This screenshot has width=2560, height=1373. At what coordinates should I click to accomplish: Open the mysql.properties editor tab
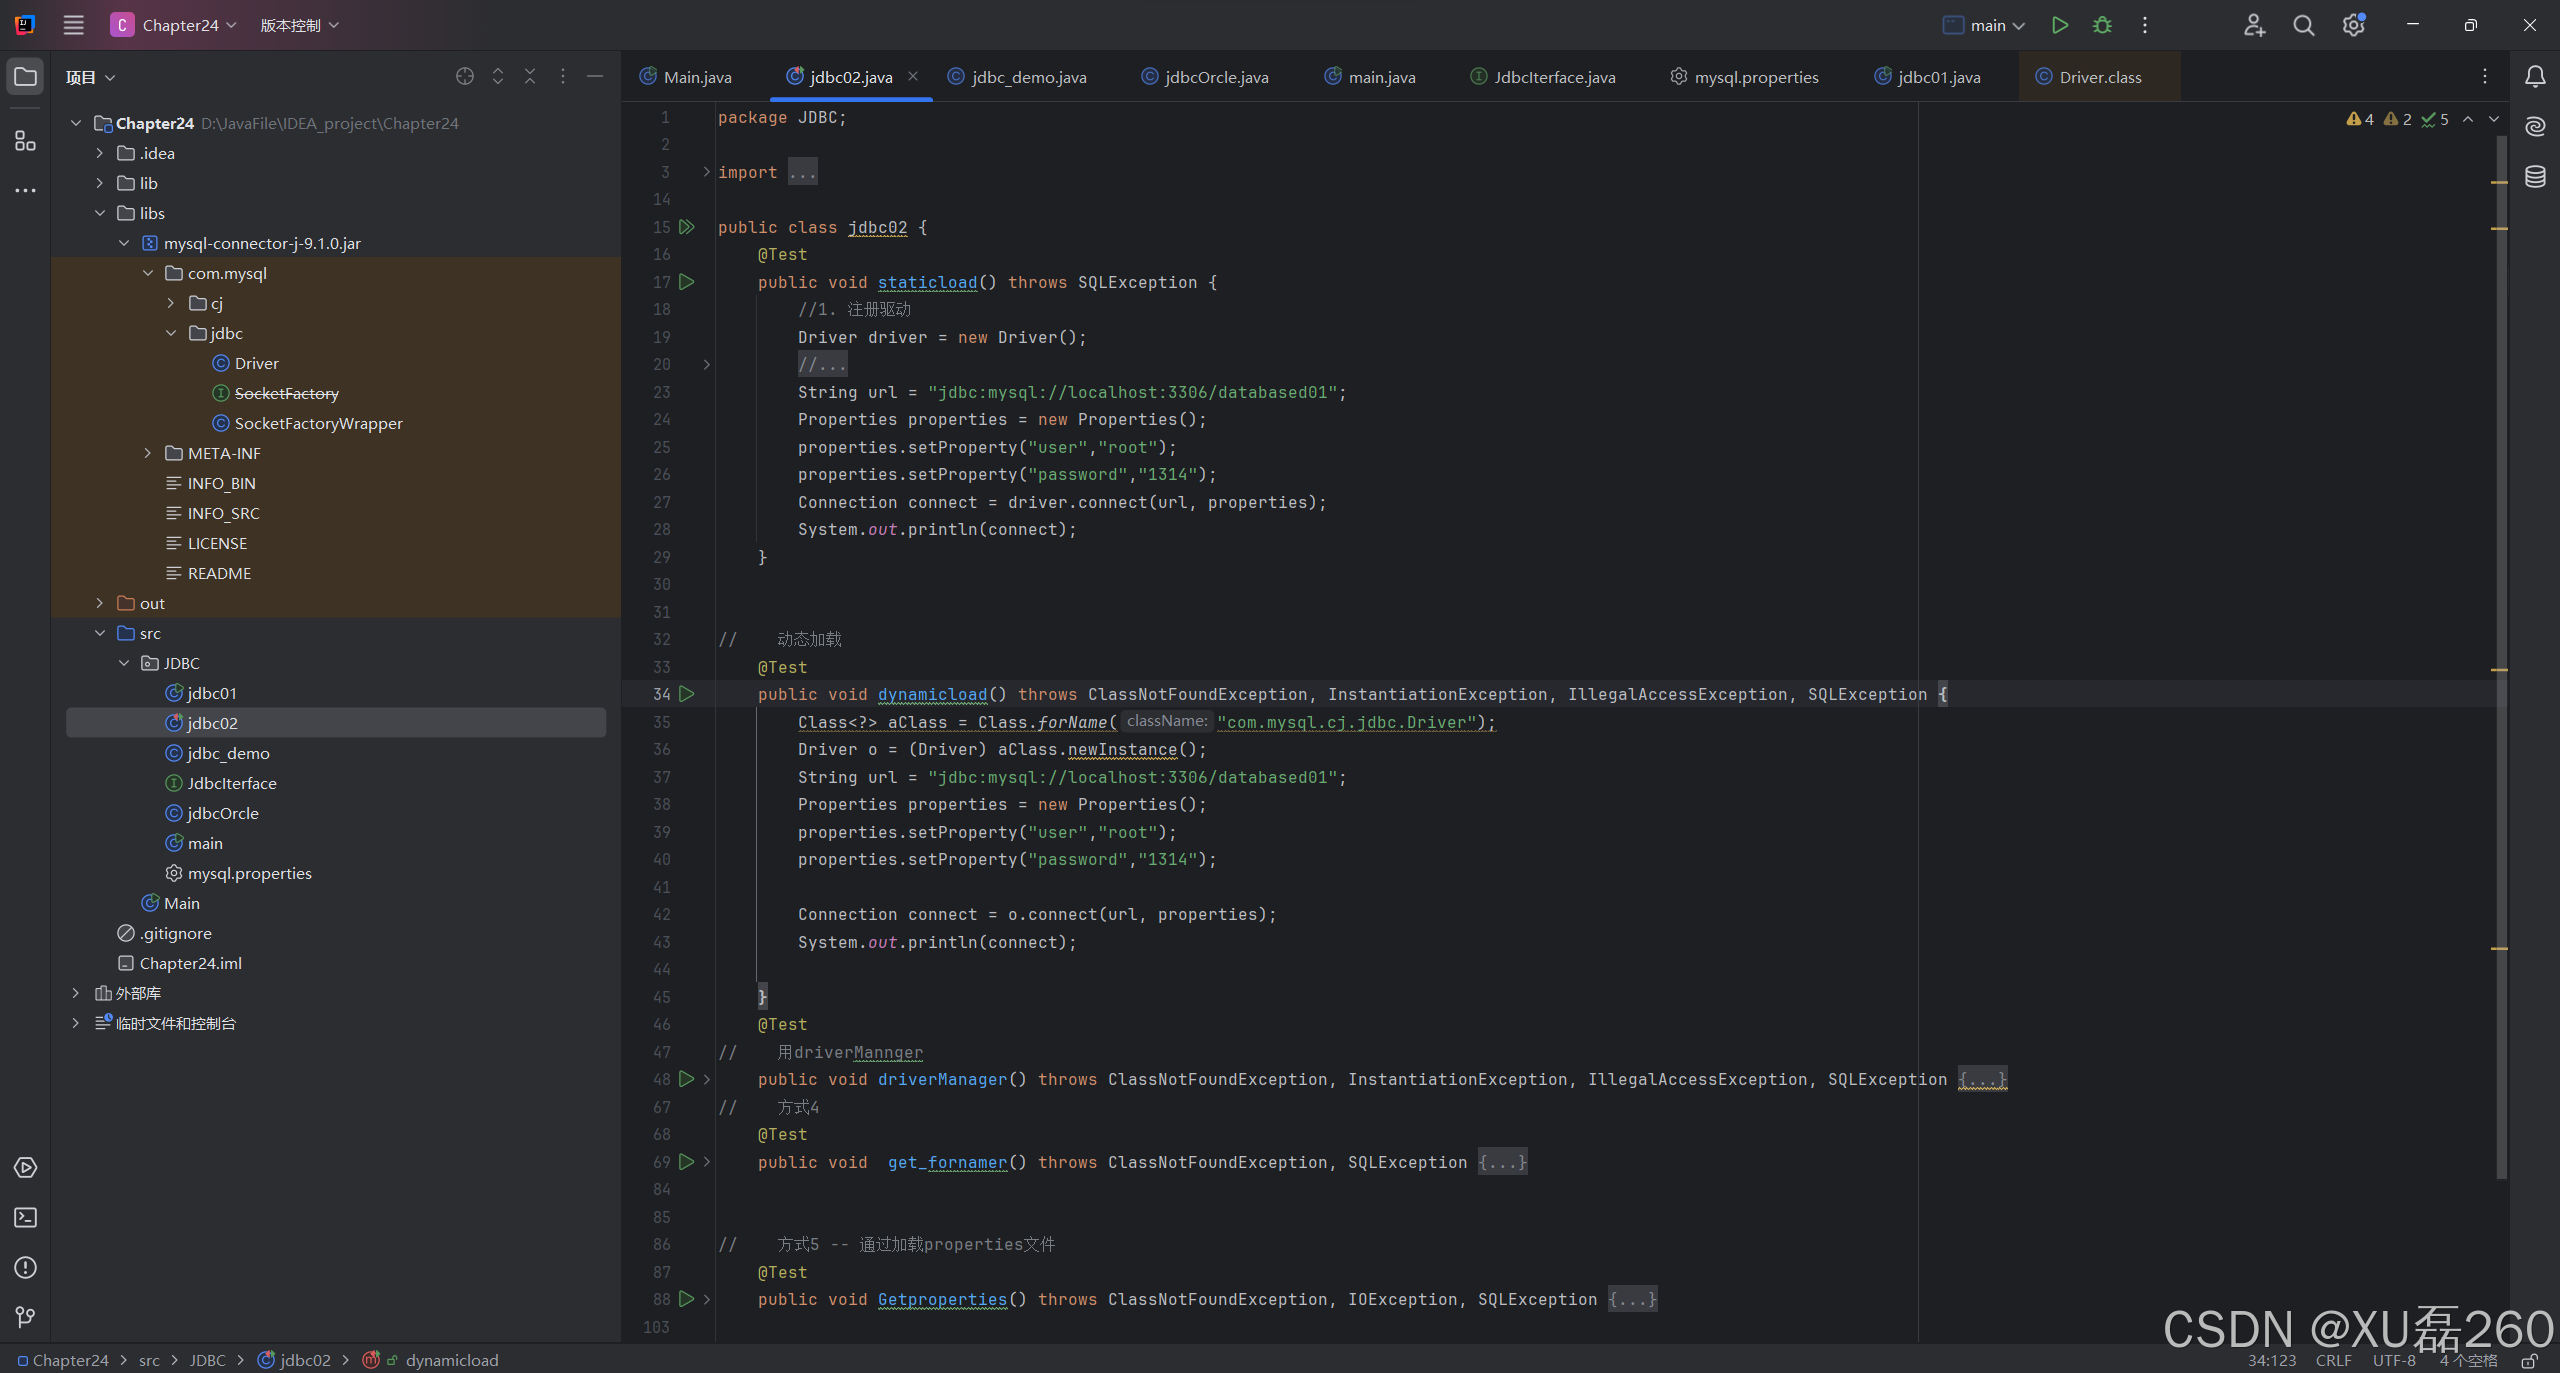1755,77
